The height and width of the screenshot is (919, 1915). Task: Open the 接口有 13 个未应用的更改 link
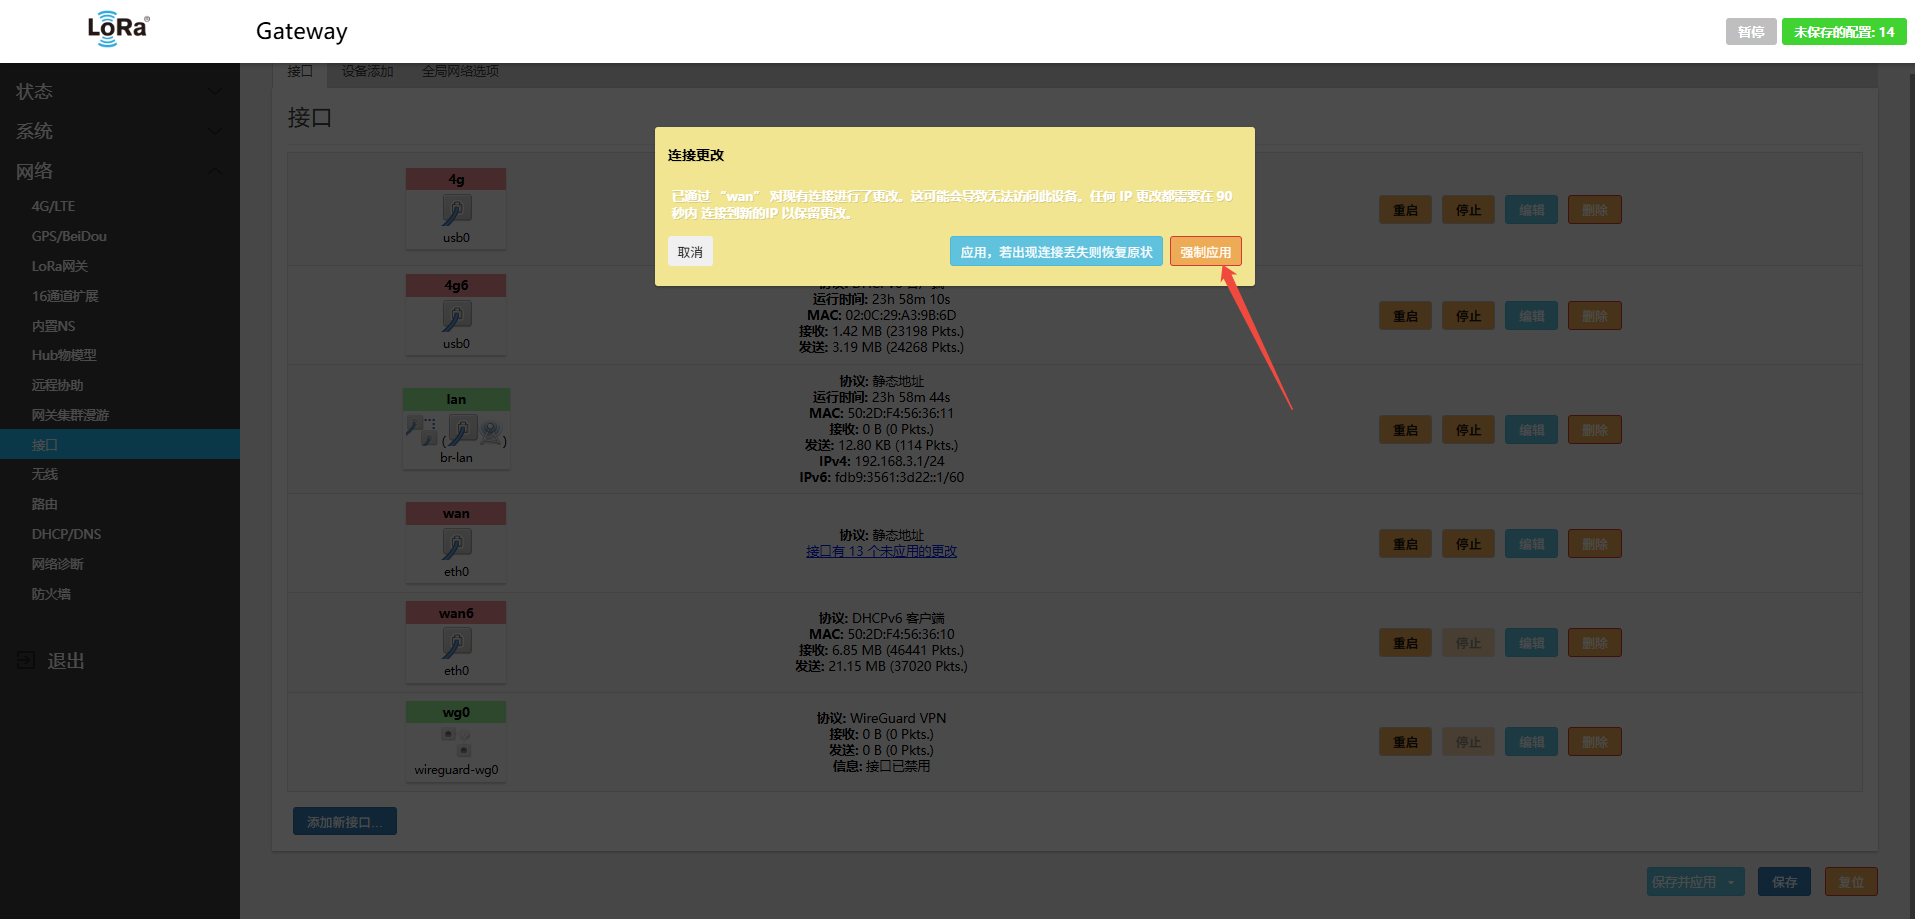click(x=881, y=551)
